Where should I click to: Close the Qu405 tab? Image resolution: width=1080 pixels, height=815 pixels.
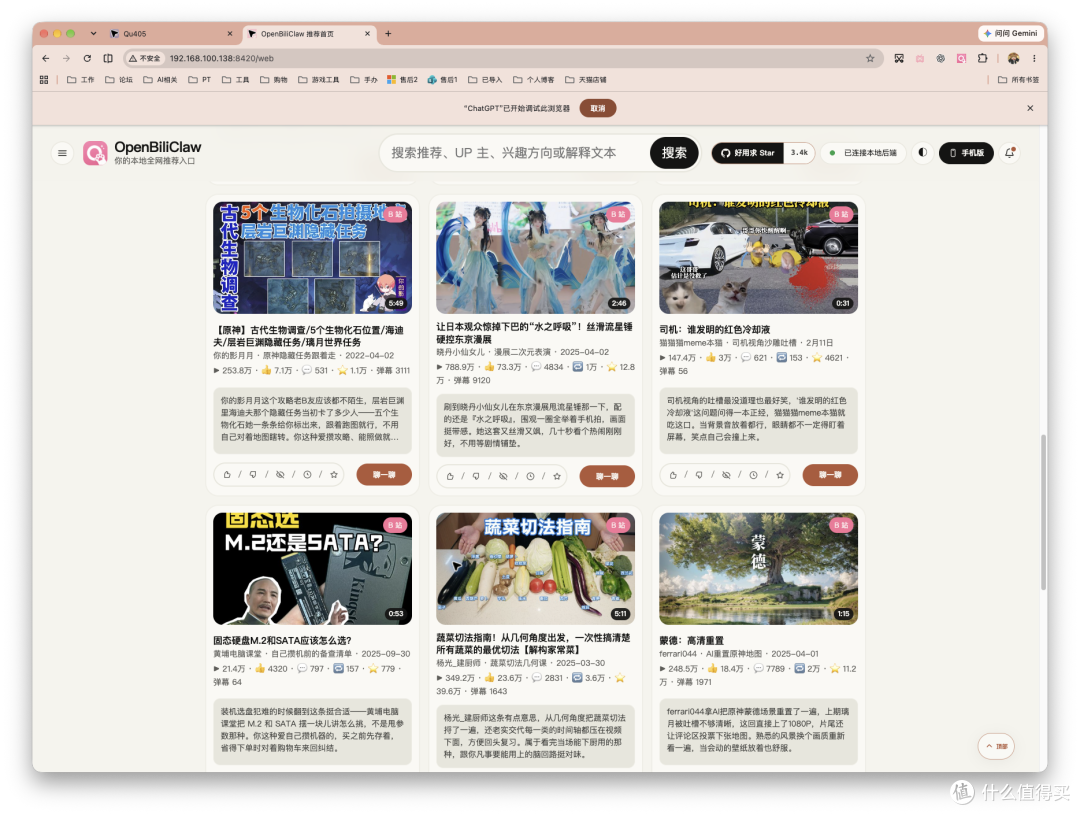click(230, 34)
